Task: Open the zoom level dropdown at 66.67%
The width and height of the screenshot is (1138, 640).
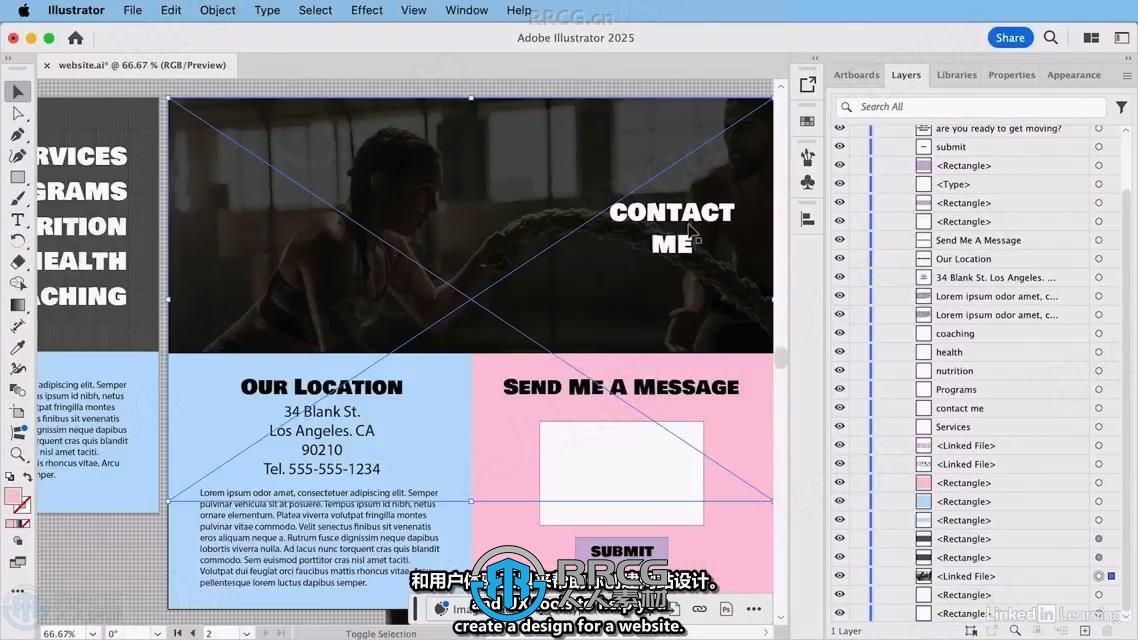Action: pos(92,633)
